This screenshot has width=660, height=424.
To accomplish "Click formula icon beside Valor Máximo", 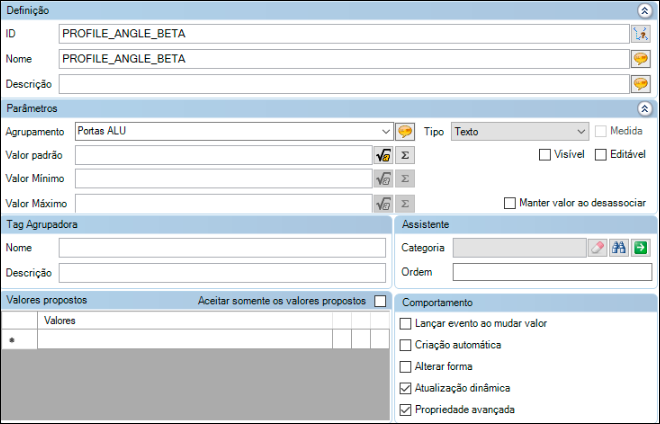I will pyautogui.click(x=383, y=204).
